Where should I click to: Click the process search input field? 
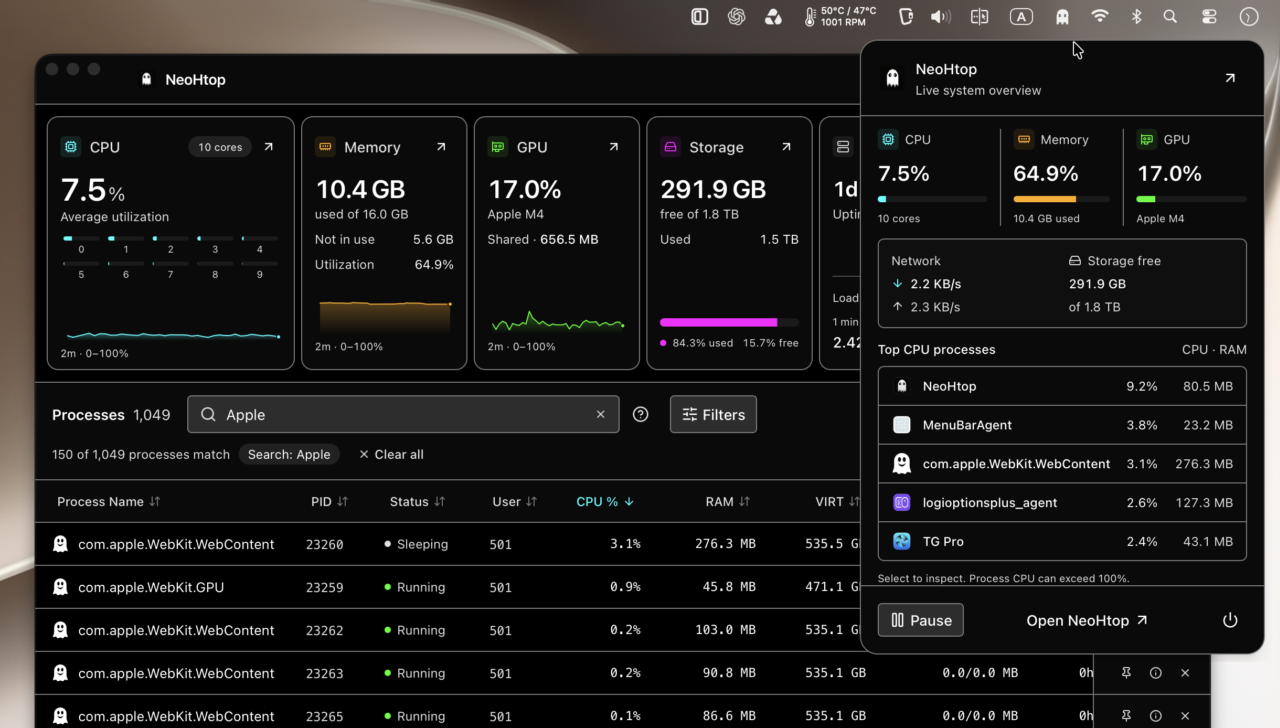pos(403,414)
